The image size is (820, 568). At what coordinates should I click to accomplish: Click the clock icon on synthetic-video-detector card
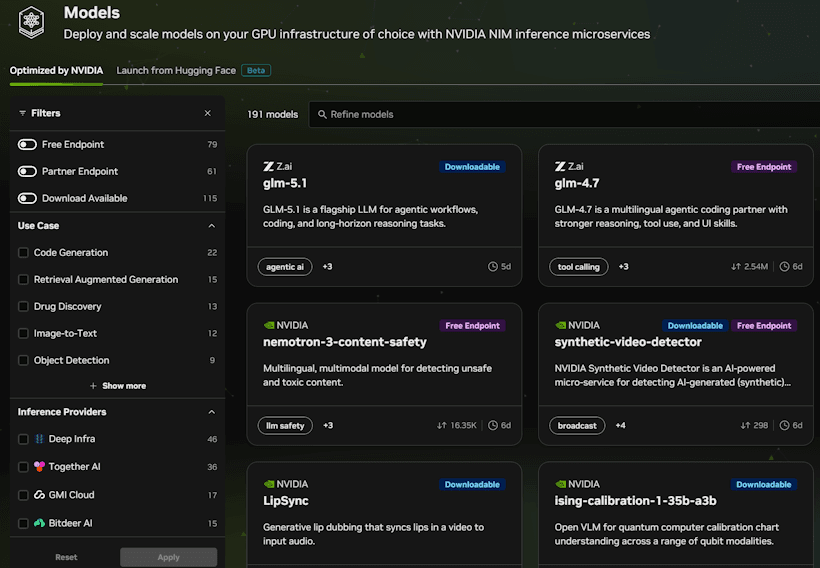[784, 426]
